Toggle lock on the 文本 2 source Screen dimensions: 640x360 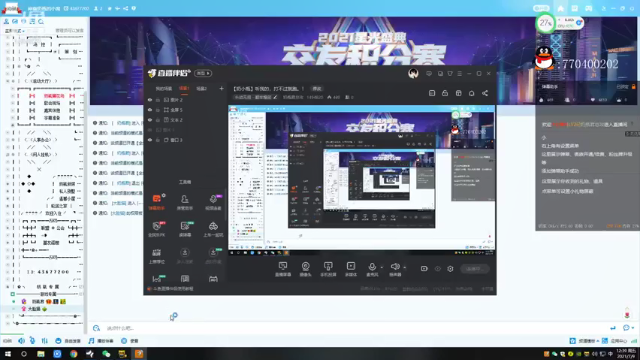click(158, 120)
